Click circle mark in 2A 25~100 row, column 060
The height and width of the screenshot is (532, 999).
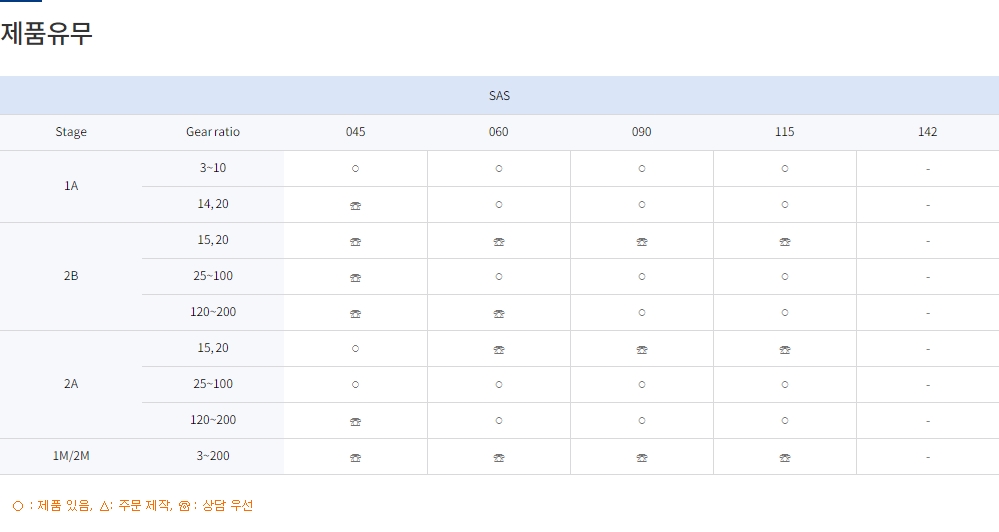(499, 384)
